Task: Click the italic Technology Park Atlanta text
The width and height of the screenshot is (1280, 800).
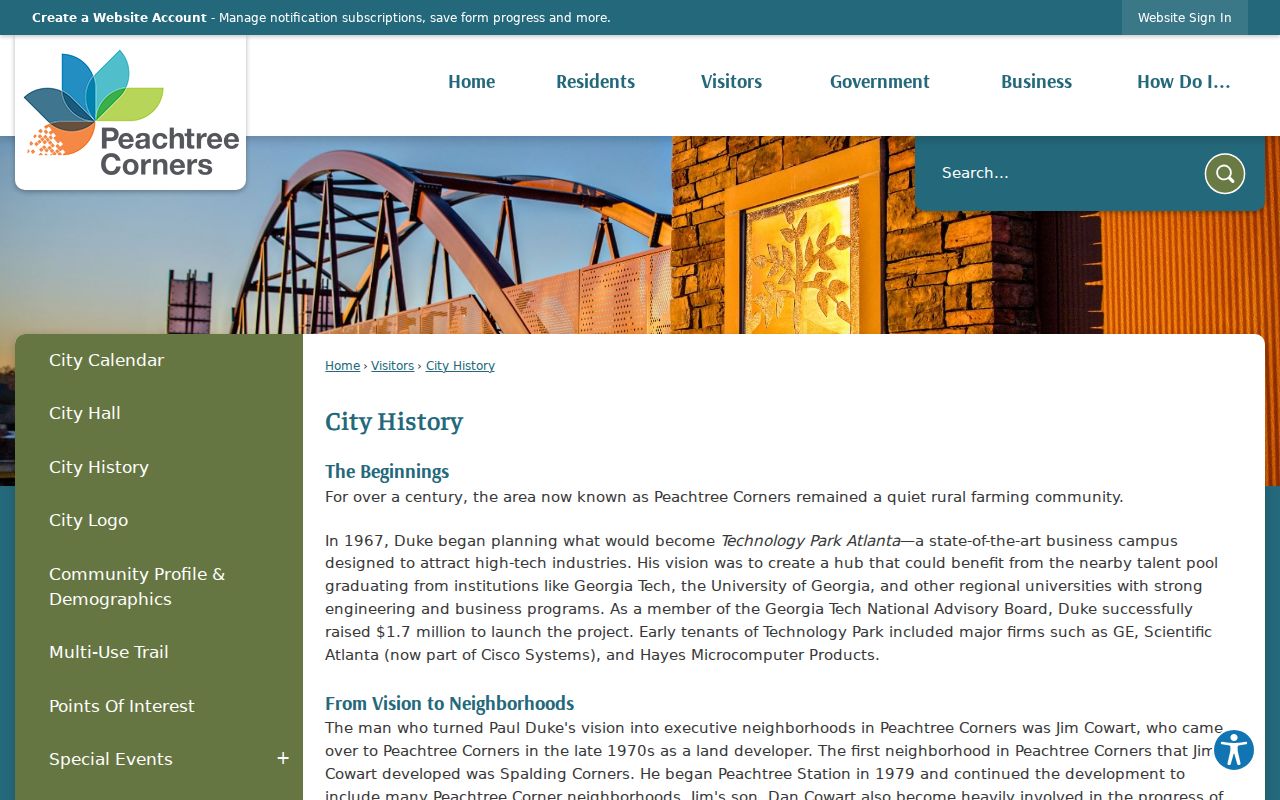Action: [811, 541]
